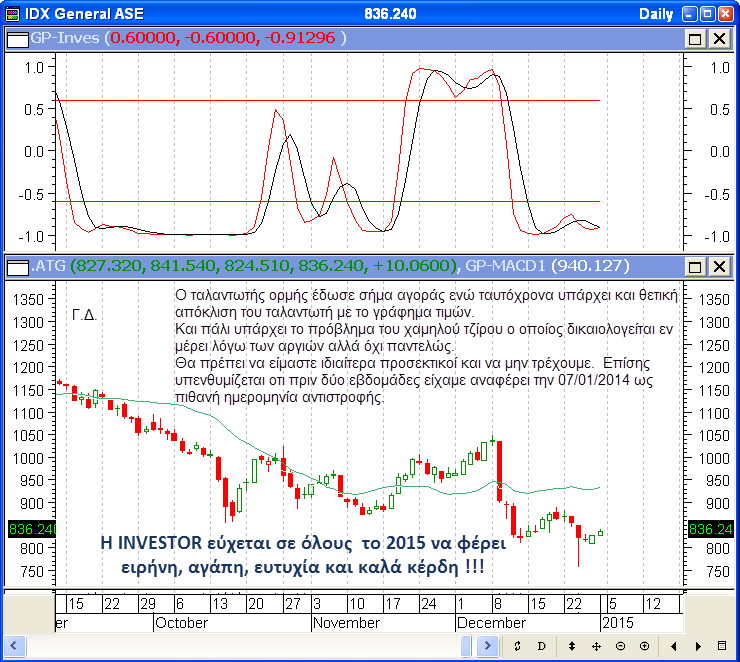This screenshot has width=740, height=662.
Task: Close the GP-Inves indicator pane
Action: (x=719, y=39)
